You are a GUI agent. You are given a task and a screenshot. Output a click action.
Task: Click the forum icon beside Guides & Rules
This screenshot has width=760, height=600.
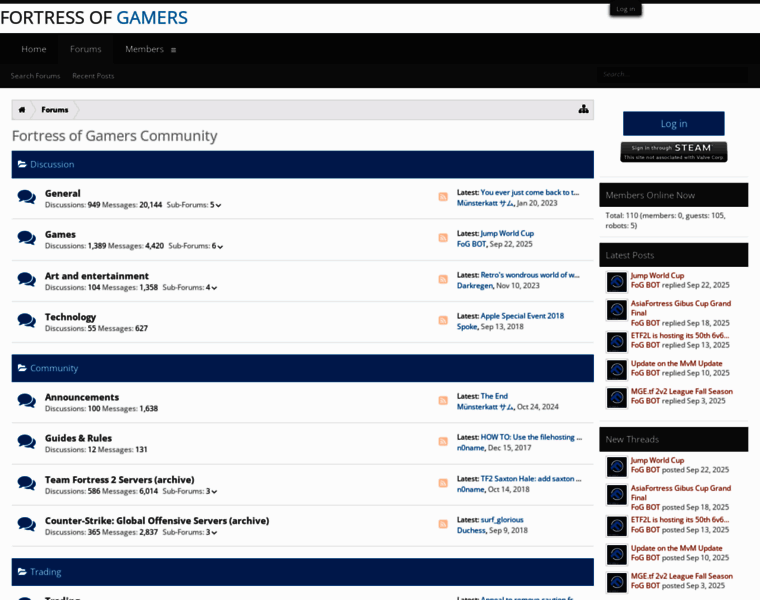tap(26, 442)
